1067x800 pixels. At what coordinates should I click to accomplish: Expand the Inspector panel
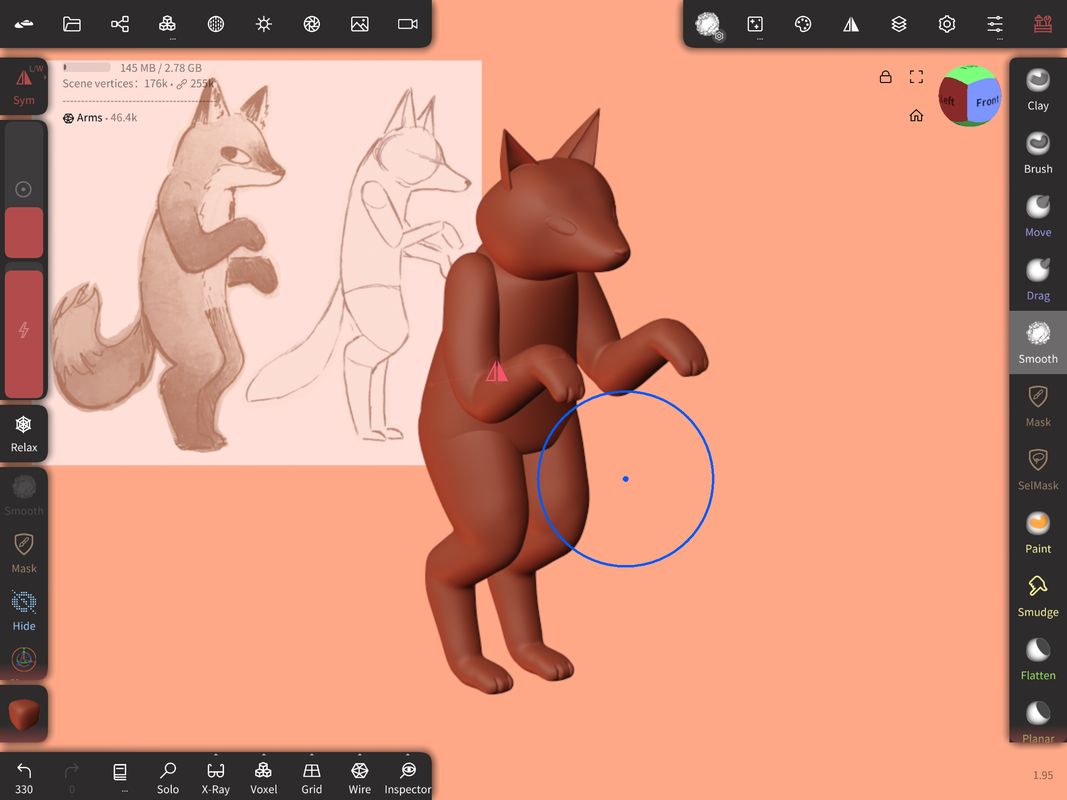tap(407, 776)
